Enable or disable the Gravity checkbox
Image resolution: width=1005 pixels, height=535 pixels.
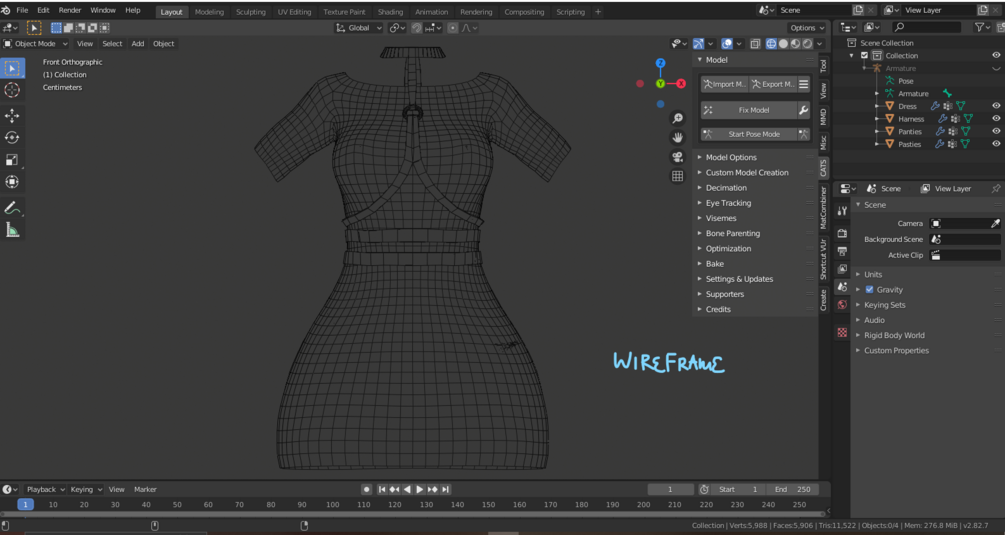(x=869, y=290)
